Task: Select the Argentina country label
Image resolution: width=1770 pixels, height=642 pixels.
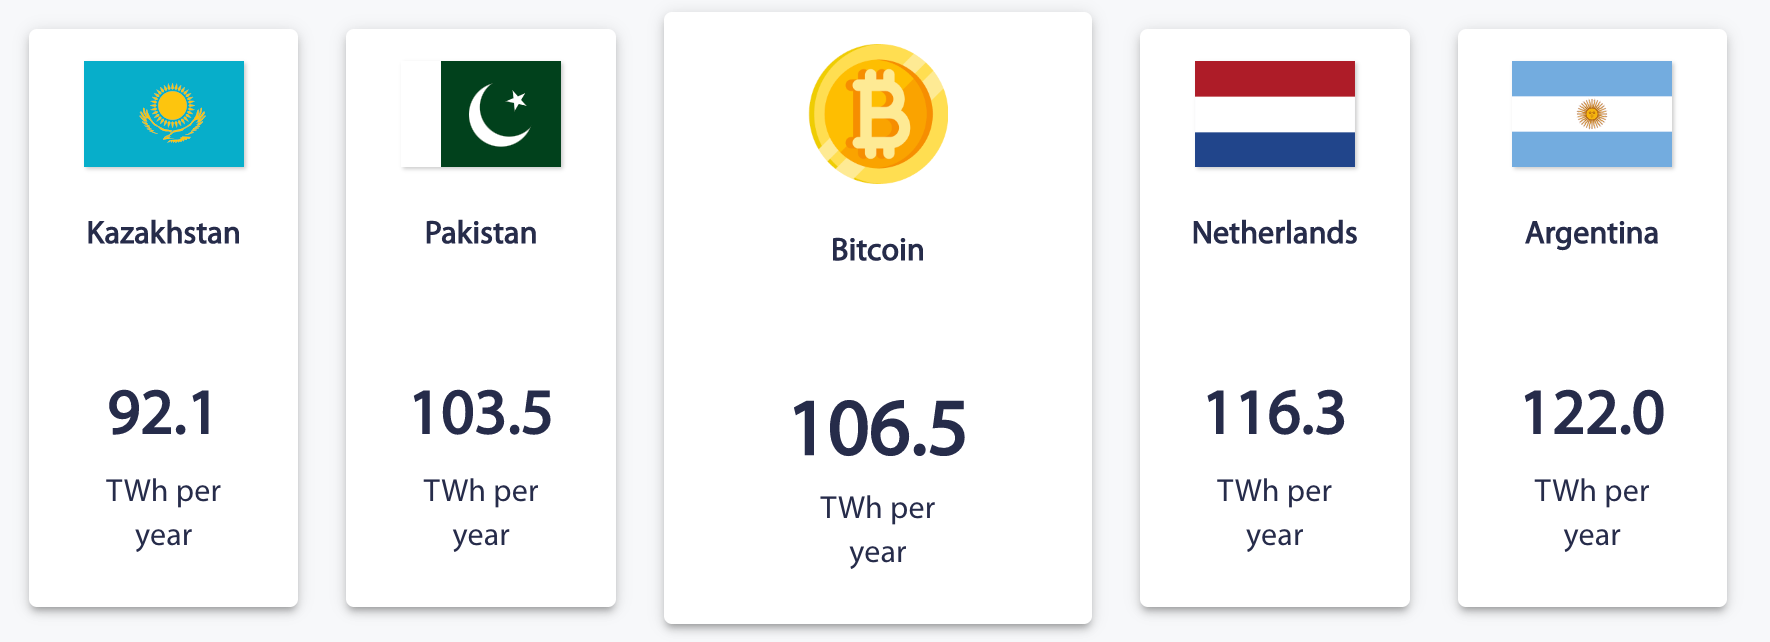Action: point(1592,234)
